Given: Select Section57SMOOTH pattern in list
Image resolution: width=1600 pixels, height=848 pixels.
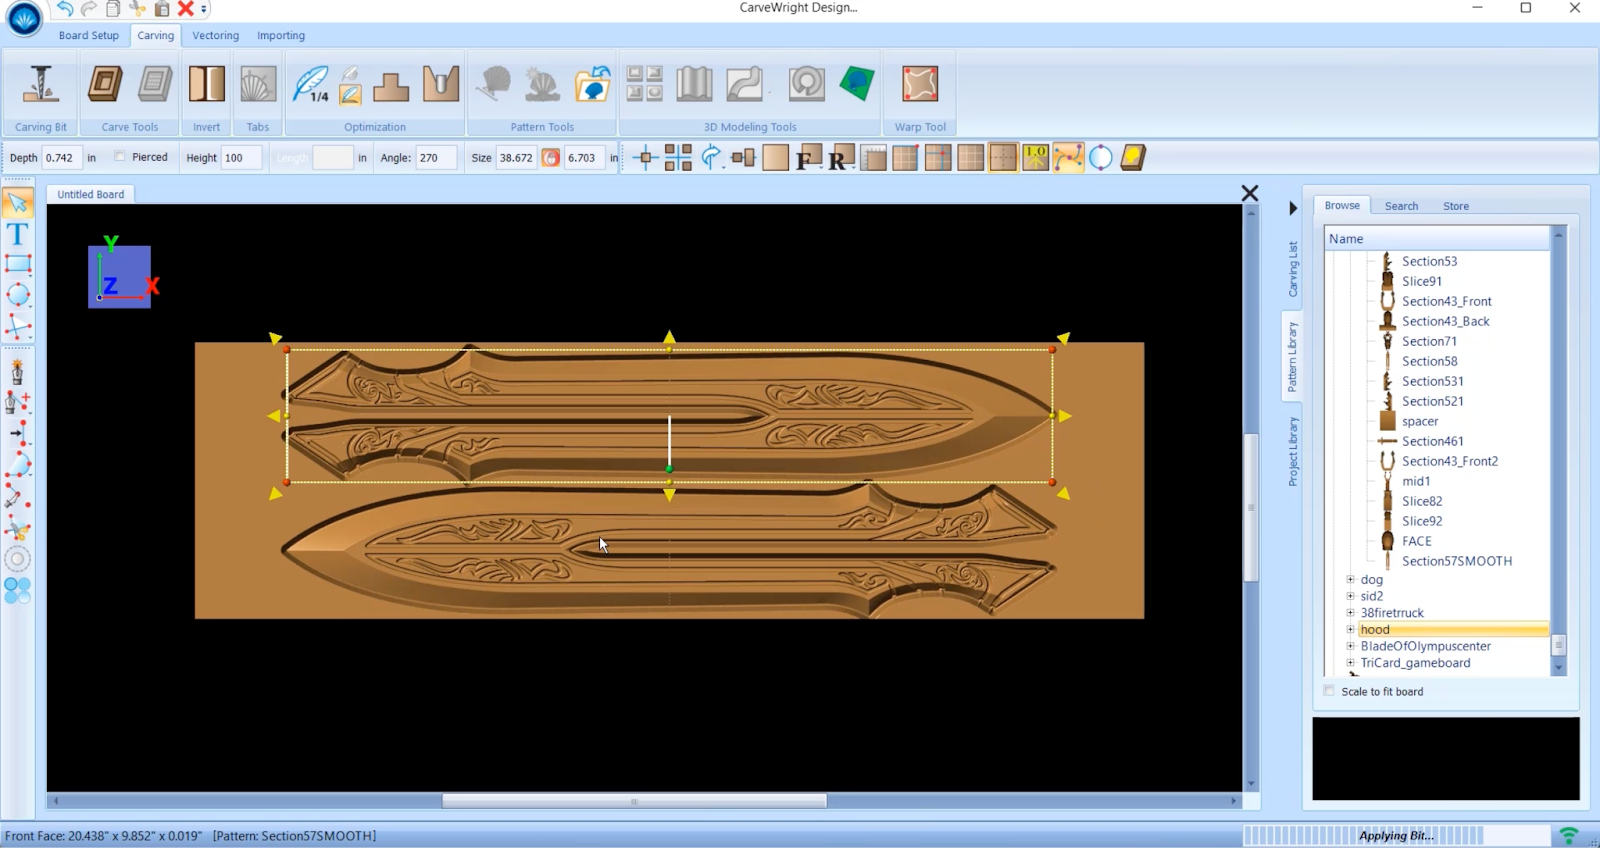Looking at the screenshot, I should coord(1456,561).
